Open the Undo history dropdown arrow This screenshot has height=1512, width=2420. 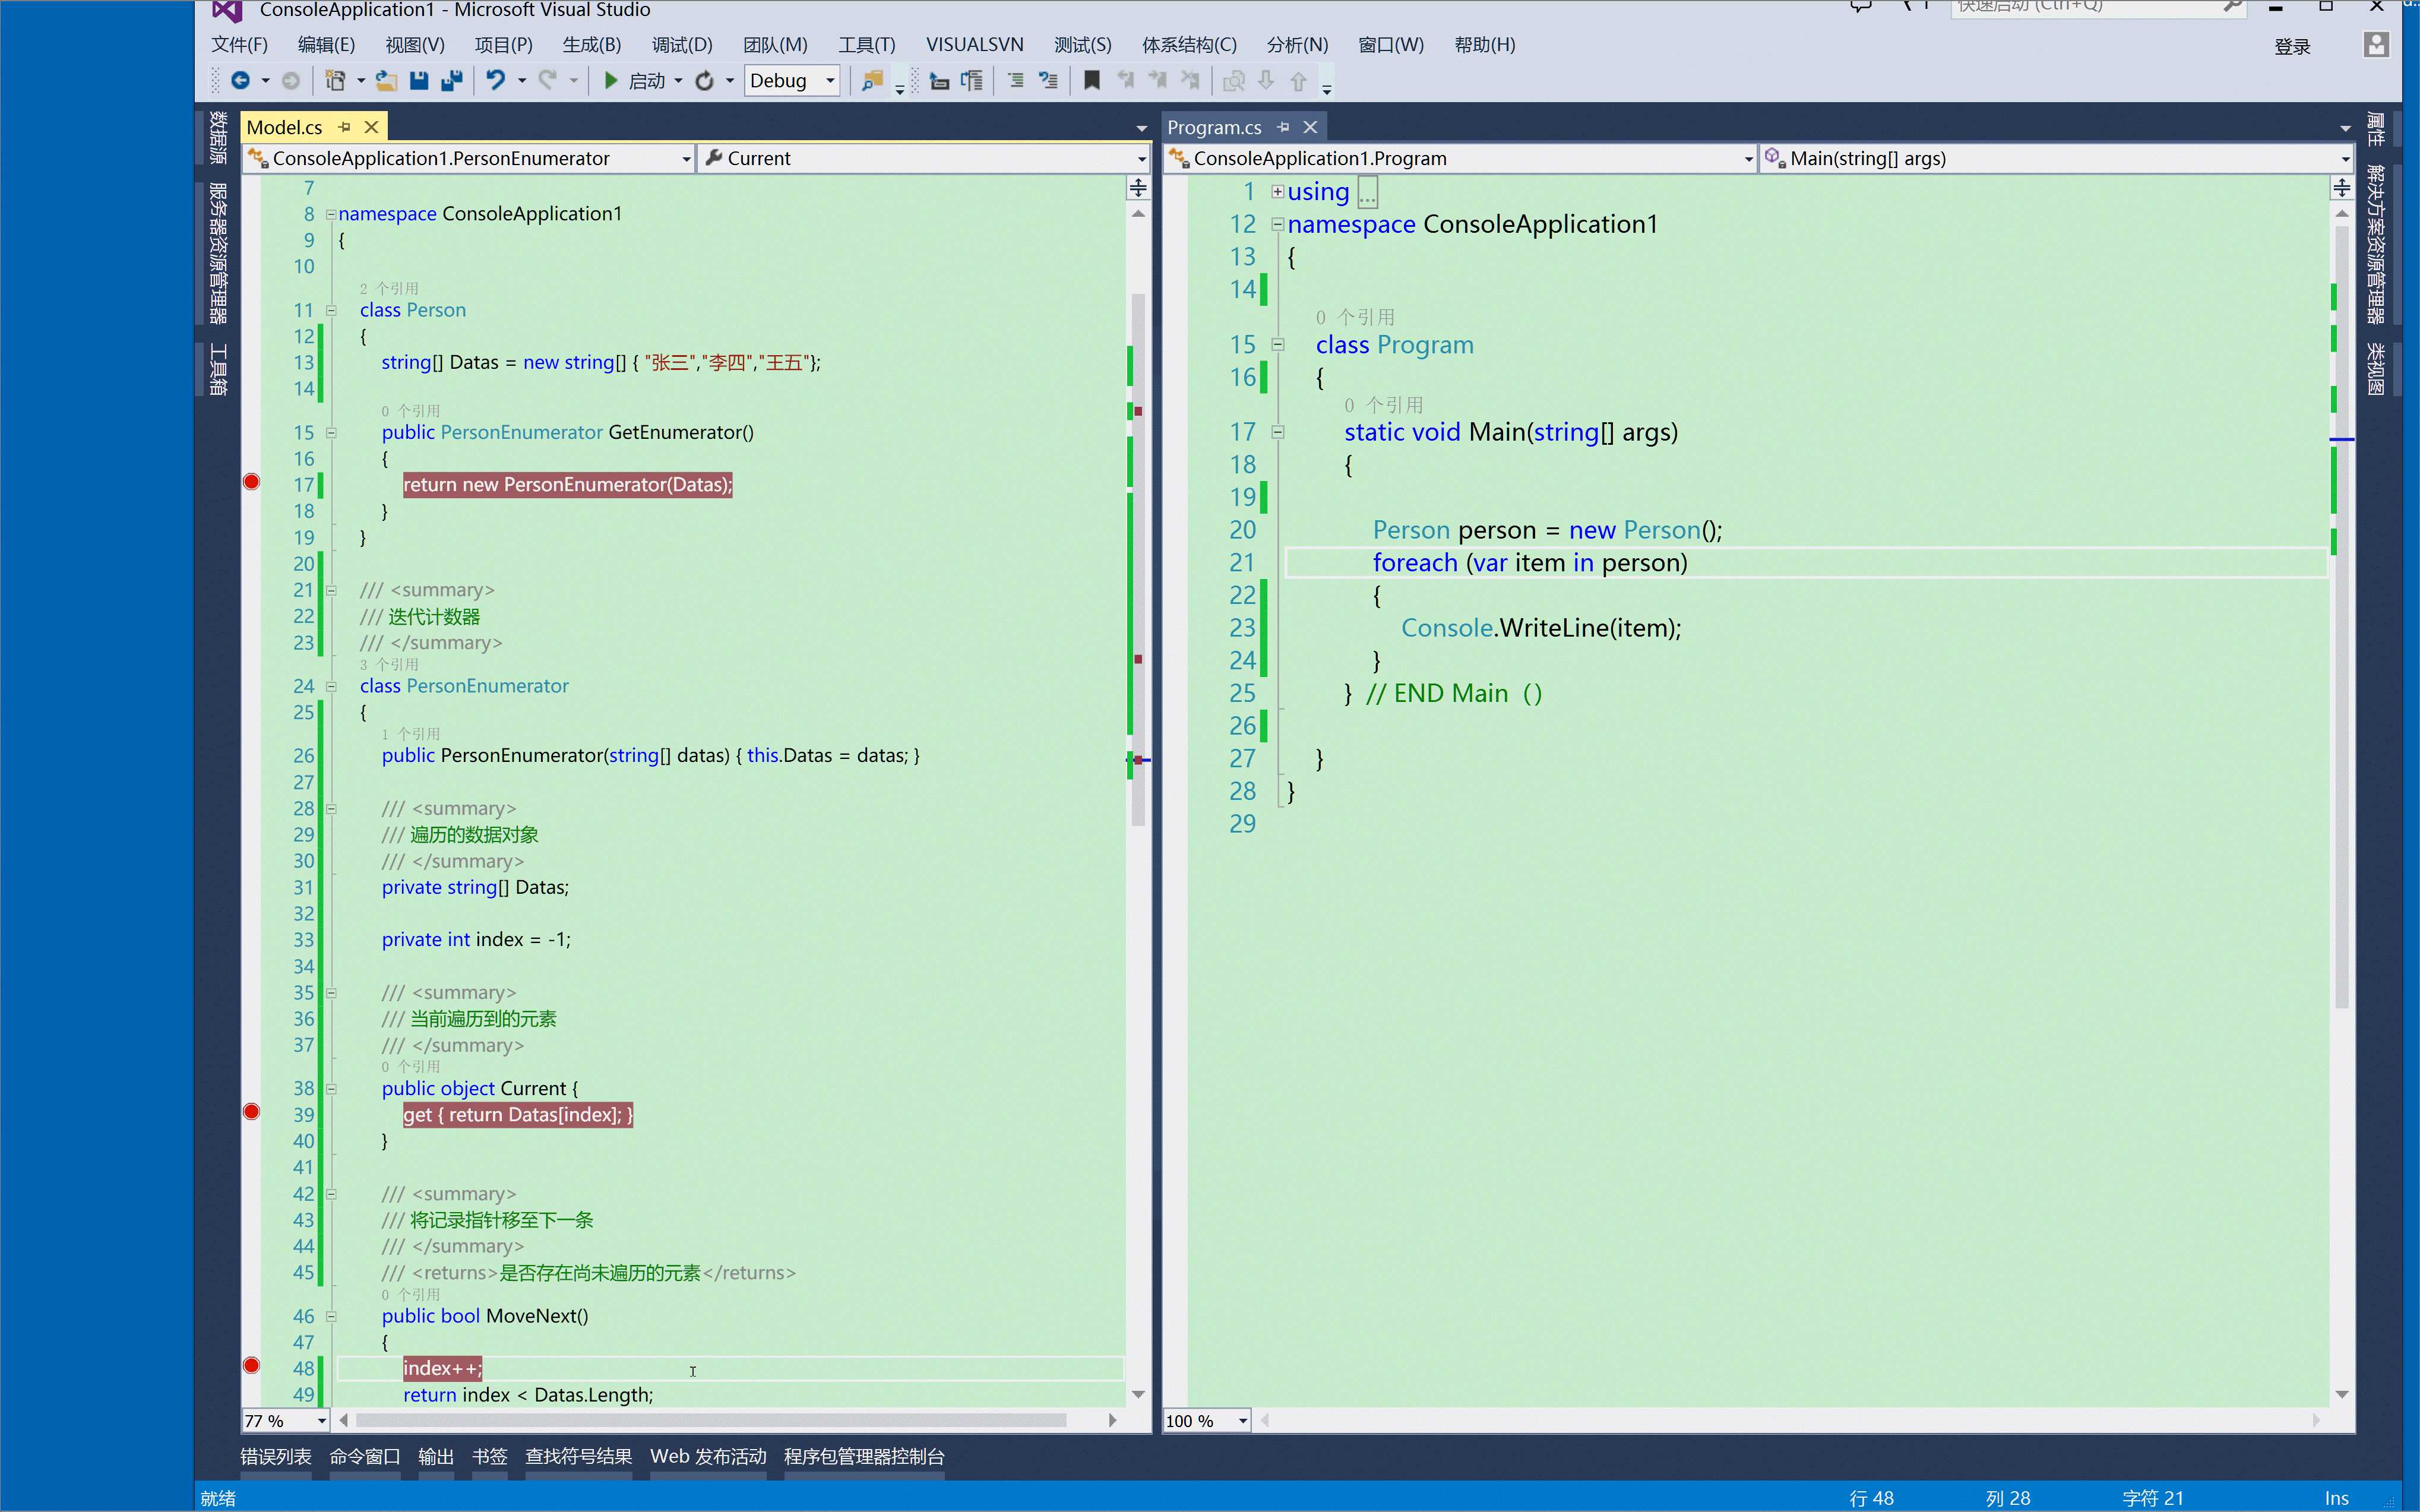(x=522, y=81)
